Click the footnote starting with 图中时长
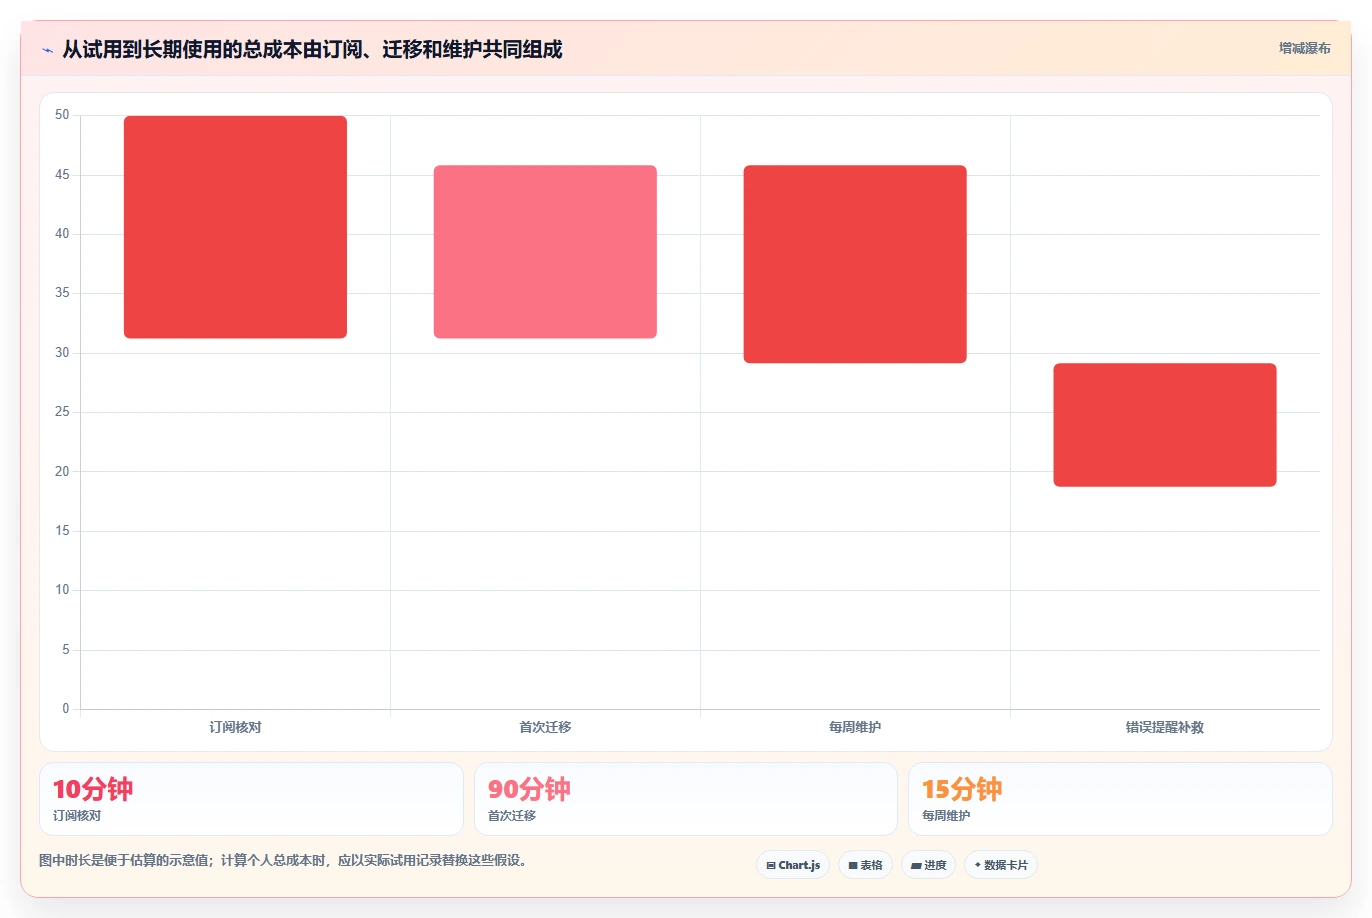 (x=283, y=860)
